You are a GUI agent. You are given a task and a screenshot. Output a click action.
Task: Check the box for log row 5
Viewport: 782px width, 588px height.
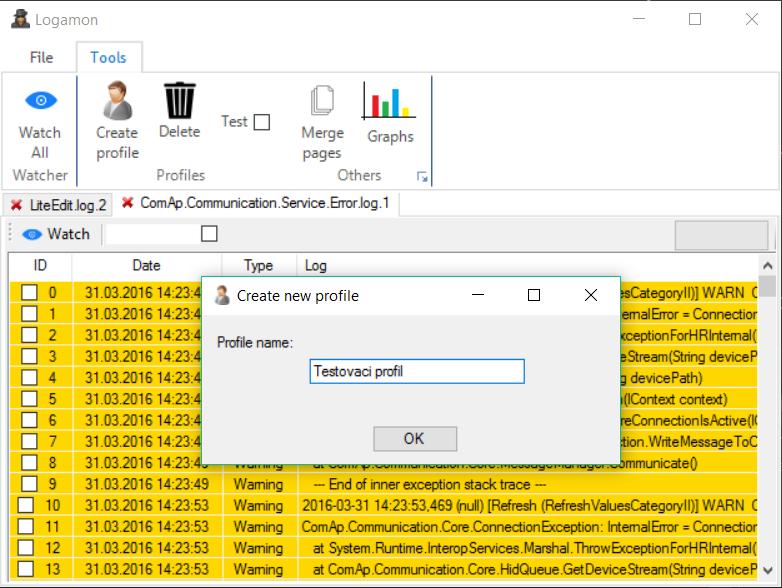[29, 398]
